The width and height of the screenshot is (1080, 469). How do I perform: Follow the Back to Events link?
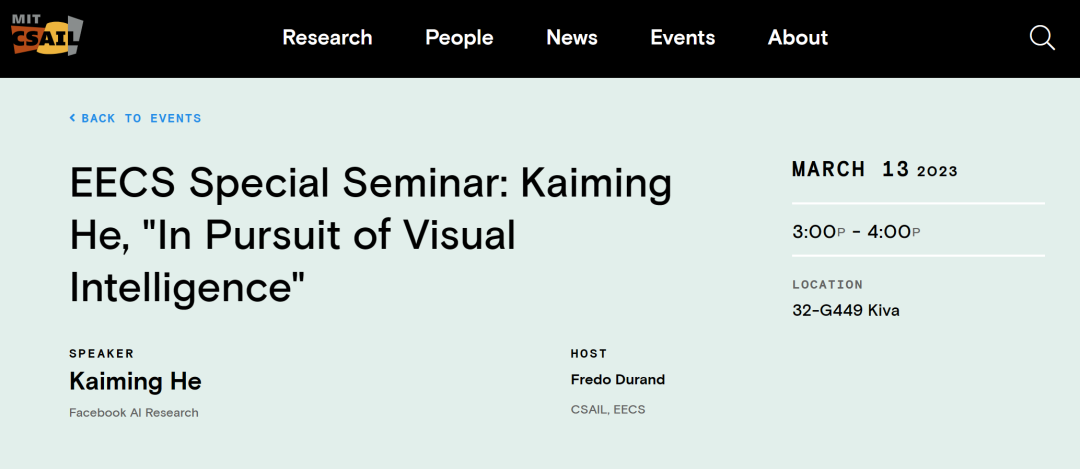[x=135, y=118]
